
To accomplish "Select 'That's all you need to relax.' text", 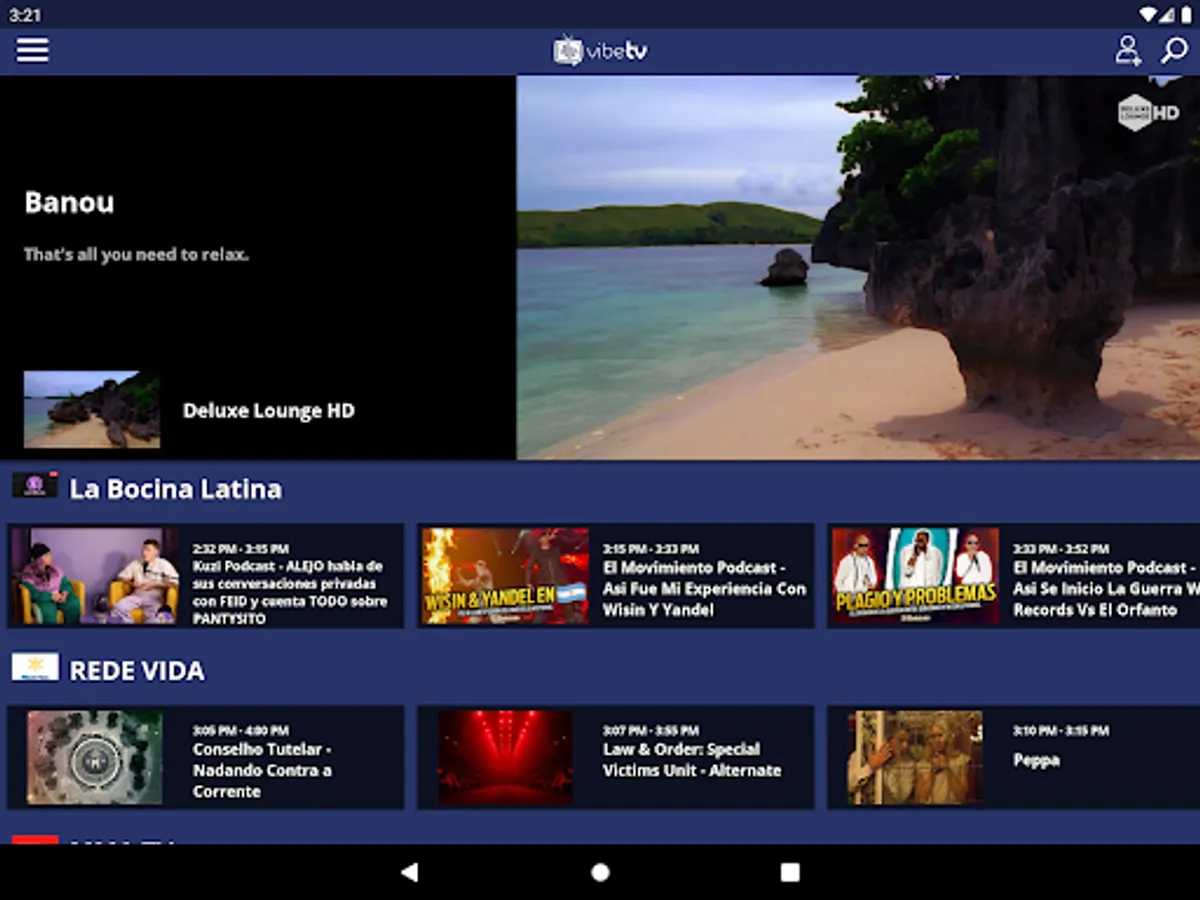I will pos(136,254).
